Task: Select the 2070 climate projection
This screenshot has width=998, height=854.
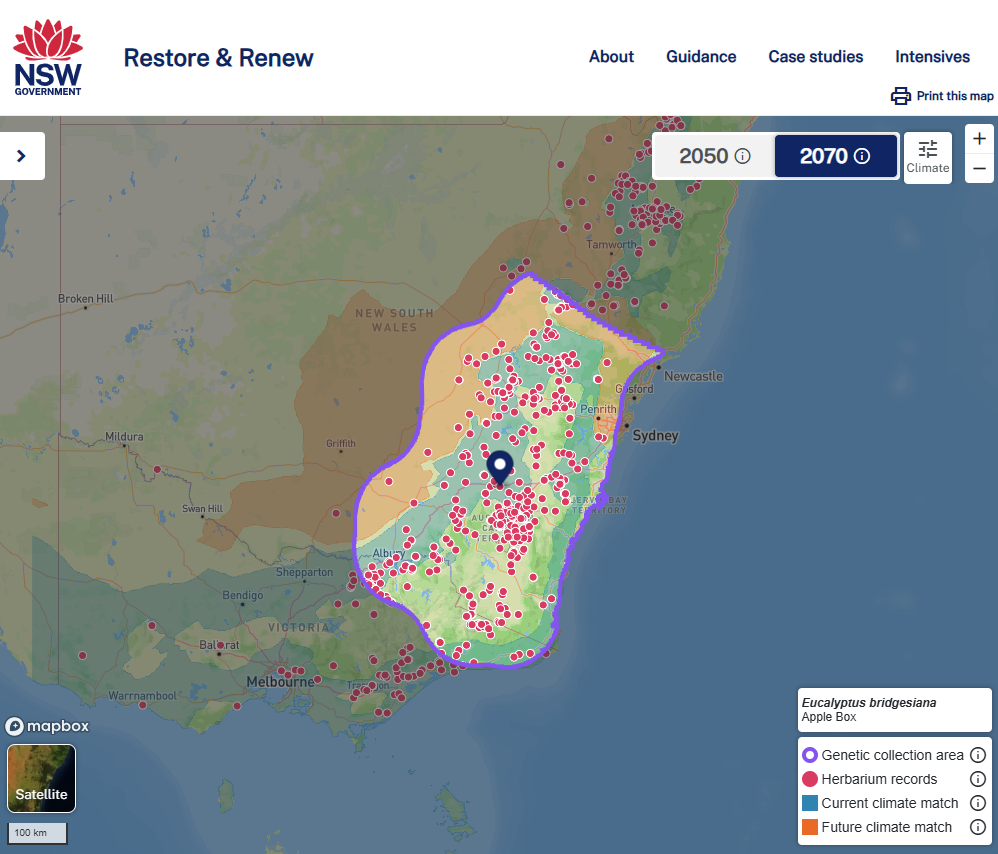Action: (x=835, y=156)
